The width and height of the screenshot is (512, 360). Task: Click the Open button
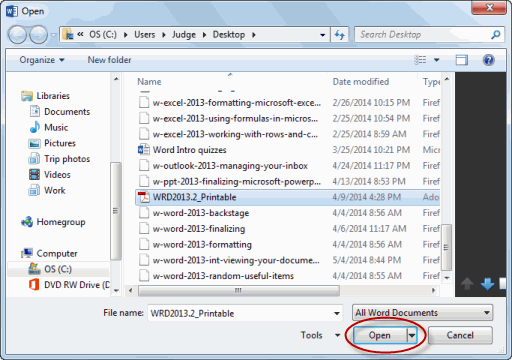380,335
